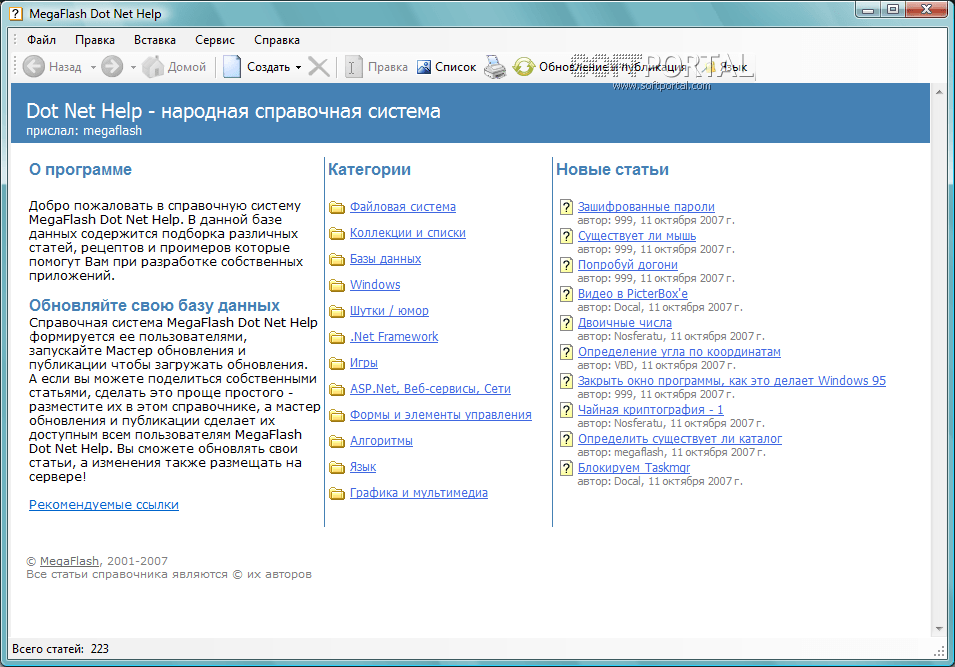This screenshot has width=955, height=667.
Task: Click the scrollbar up arrow
Action: coord(938,91)
